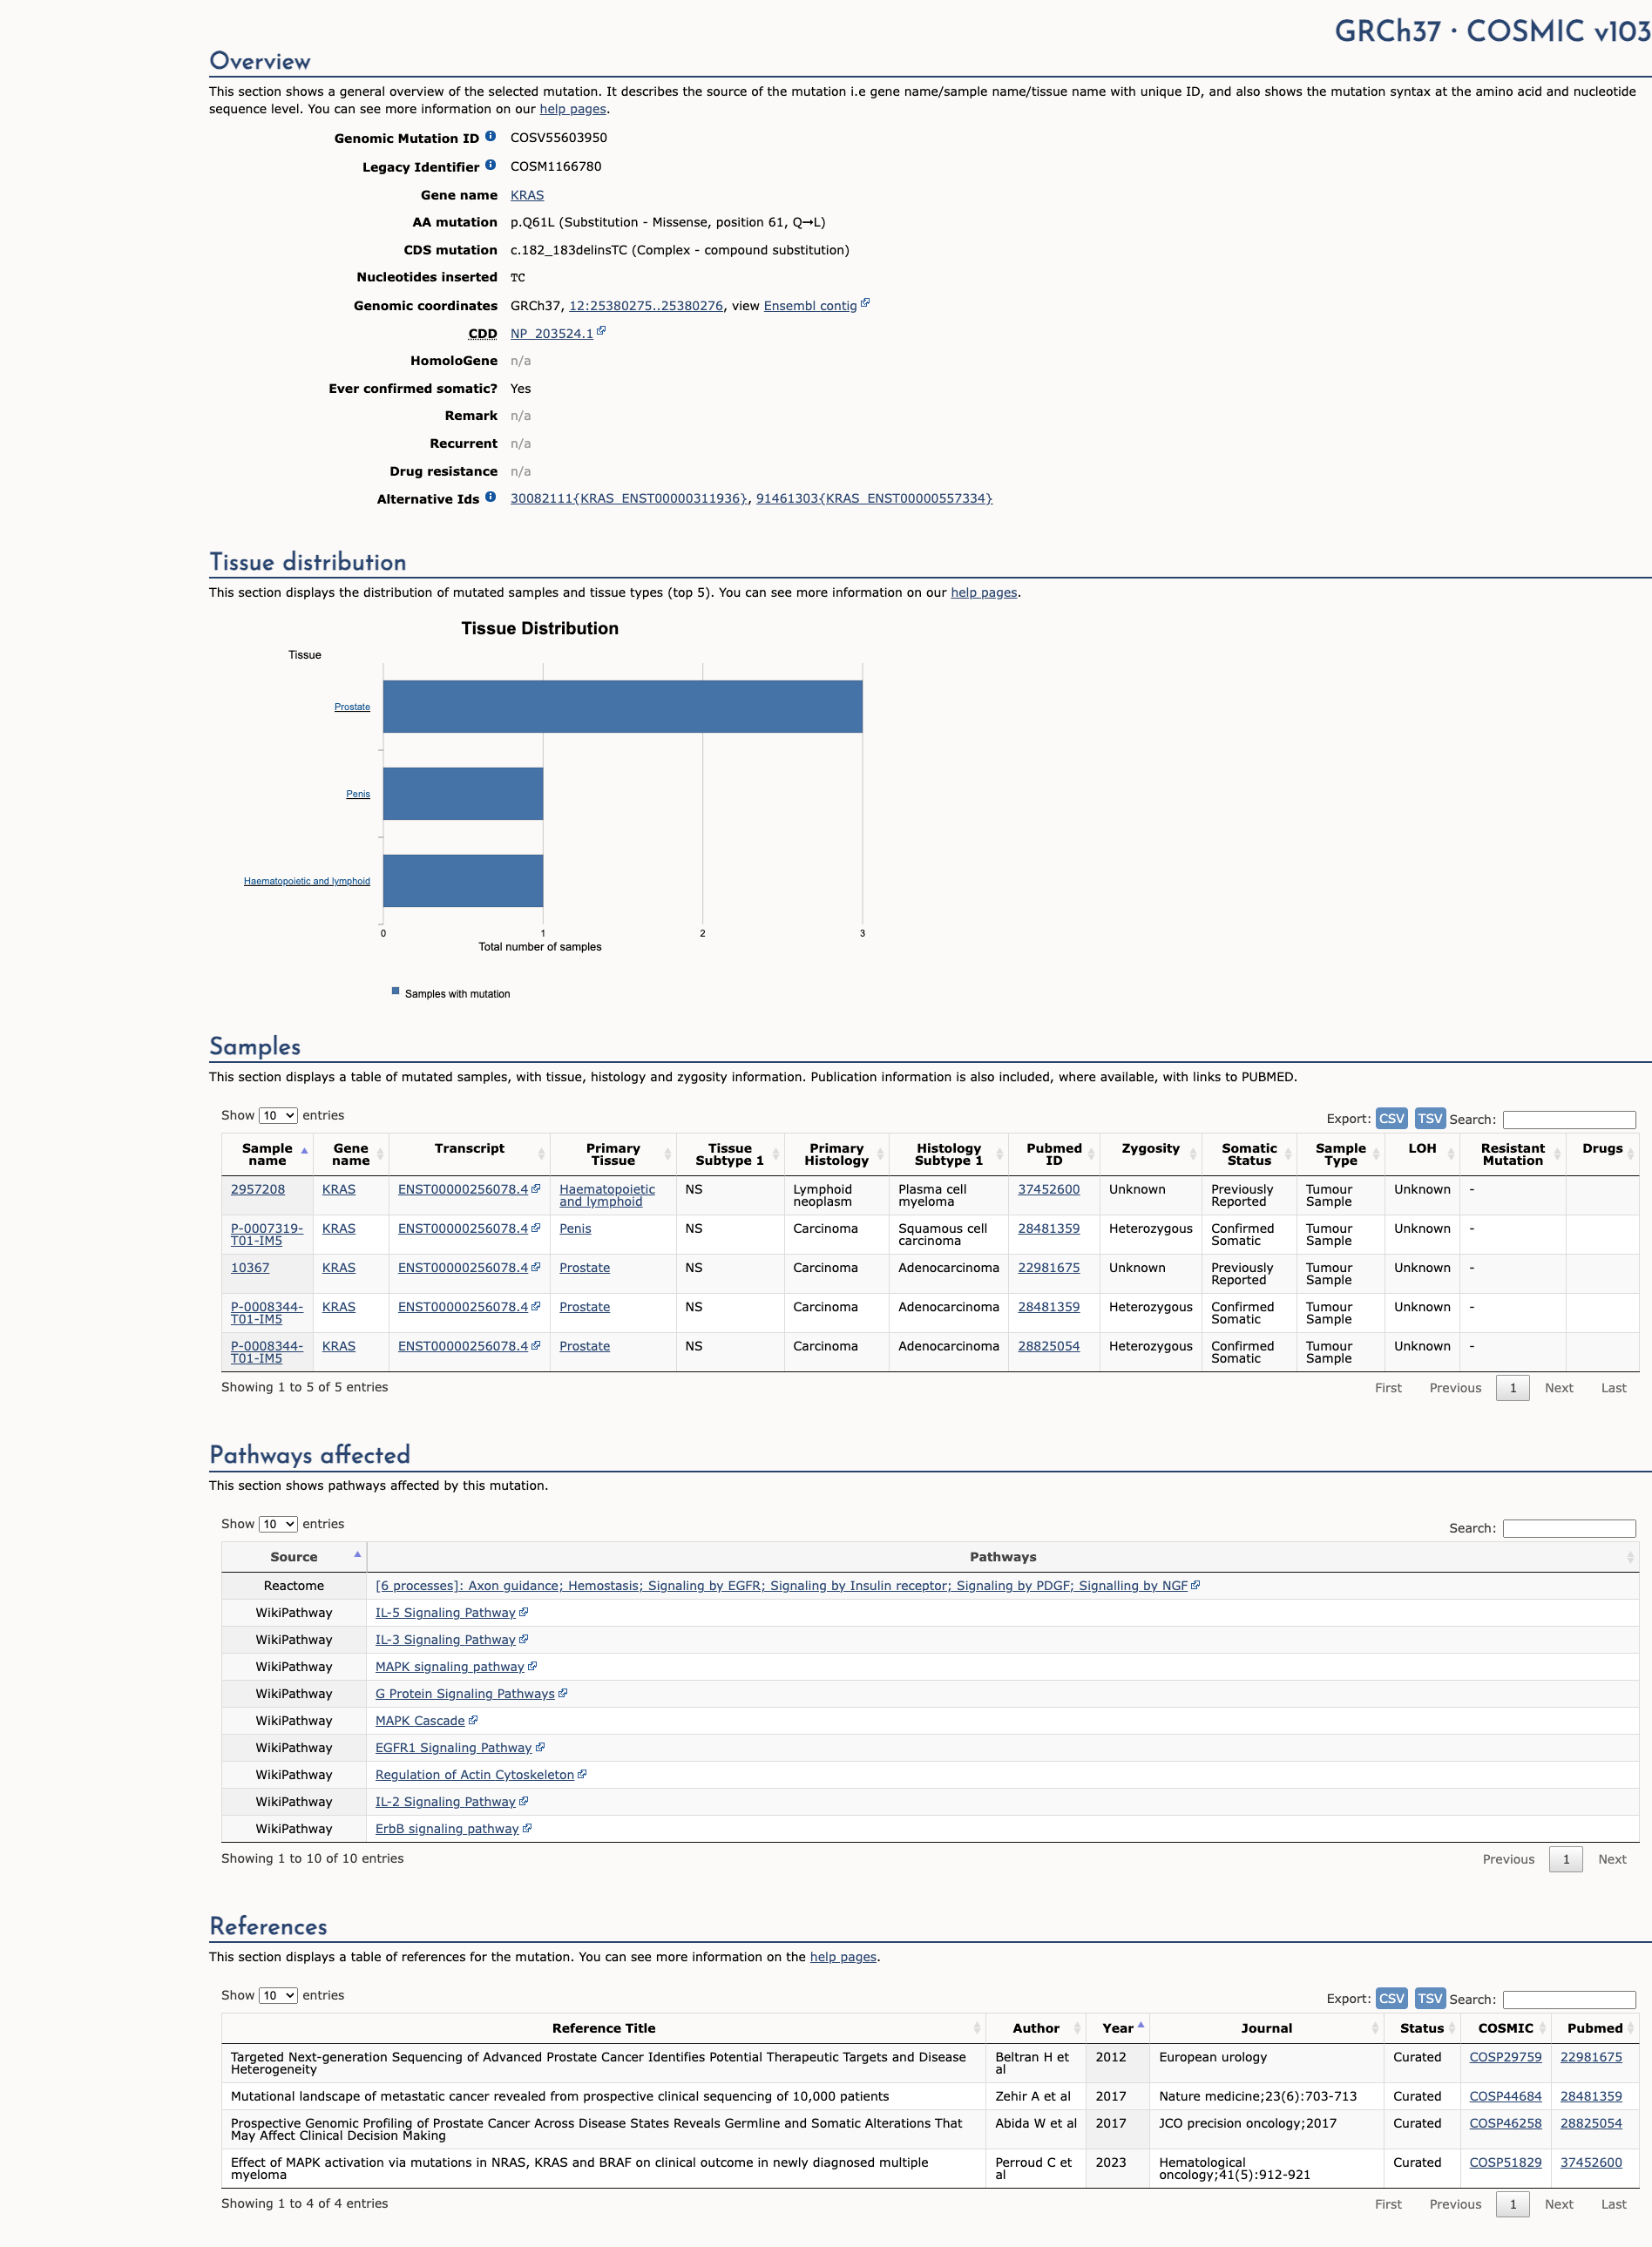This screenshot has width=1652, height=2247.
Task: Sort Samples table by LOH column
Action: (x=1422, y=1154)
